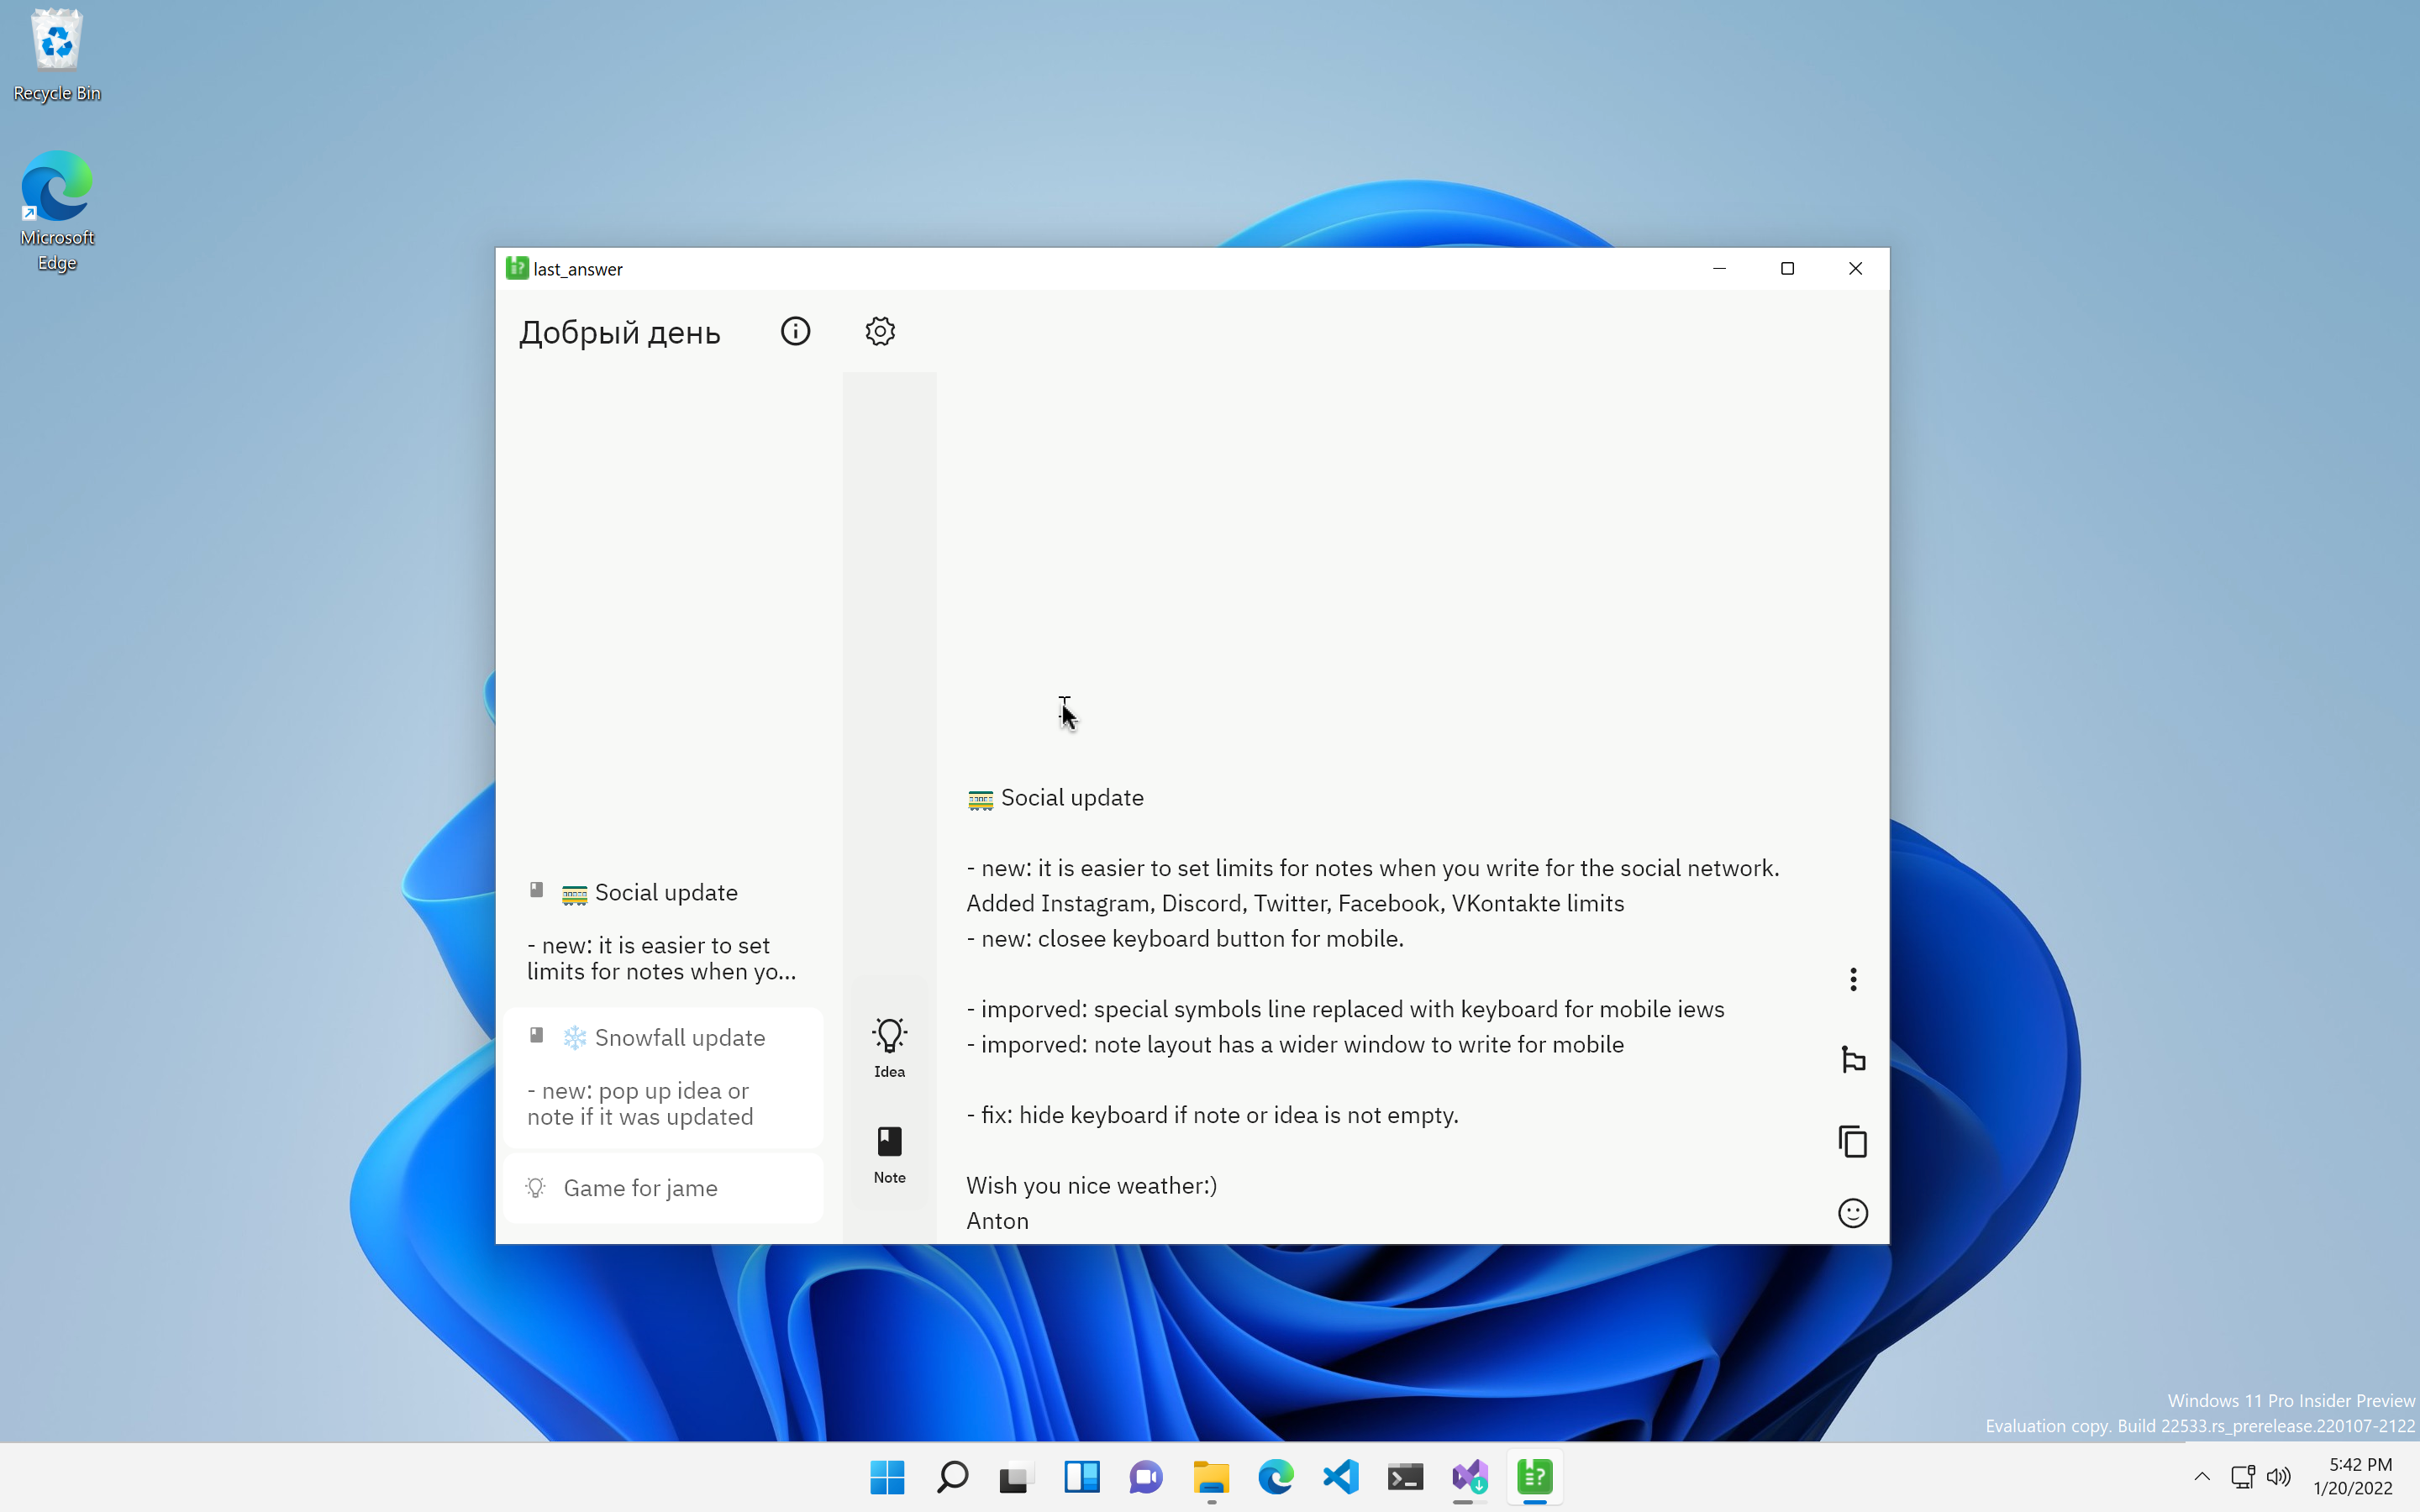Click the flag icon beside note
Viewport: 2420px width, 1512px height.
[1853, 1059]
